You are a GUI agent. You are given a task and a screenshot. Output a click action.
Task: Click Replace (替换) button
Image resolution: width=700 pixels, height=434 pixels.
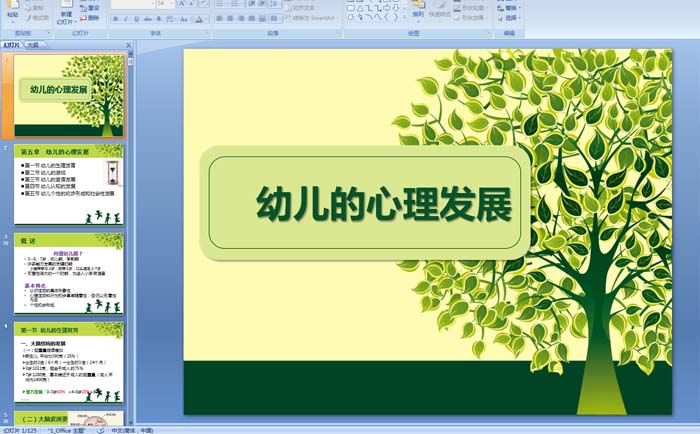(x=508, y=8)
